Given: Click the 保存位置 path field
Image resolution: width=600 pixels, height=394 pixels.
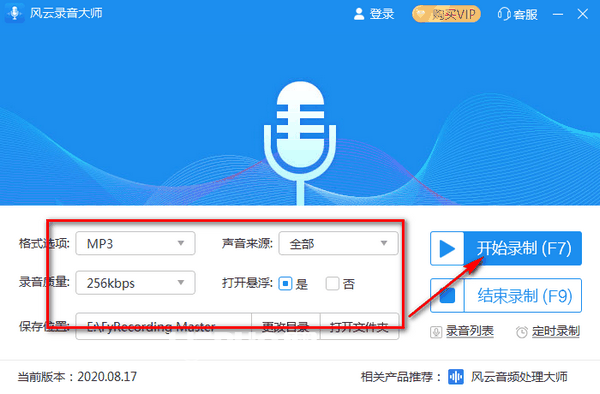Looking at the screenshot, I should [163, 326].
